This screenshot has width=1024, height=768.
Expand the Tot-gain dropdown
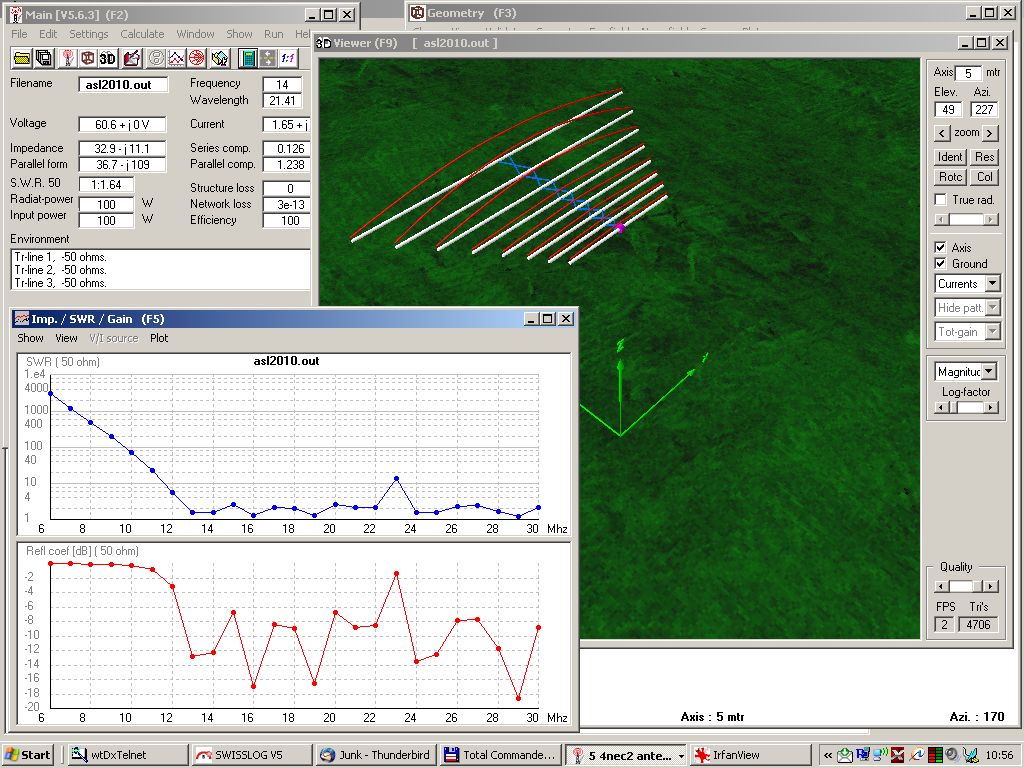click(x=993, y=332)
